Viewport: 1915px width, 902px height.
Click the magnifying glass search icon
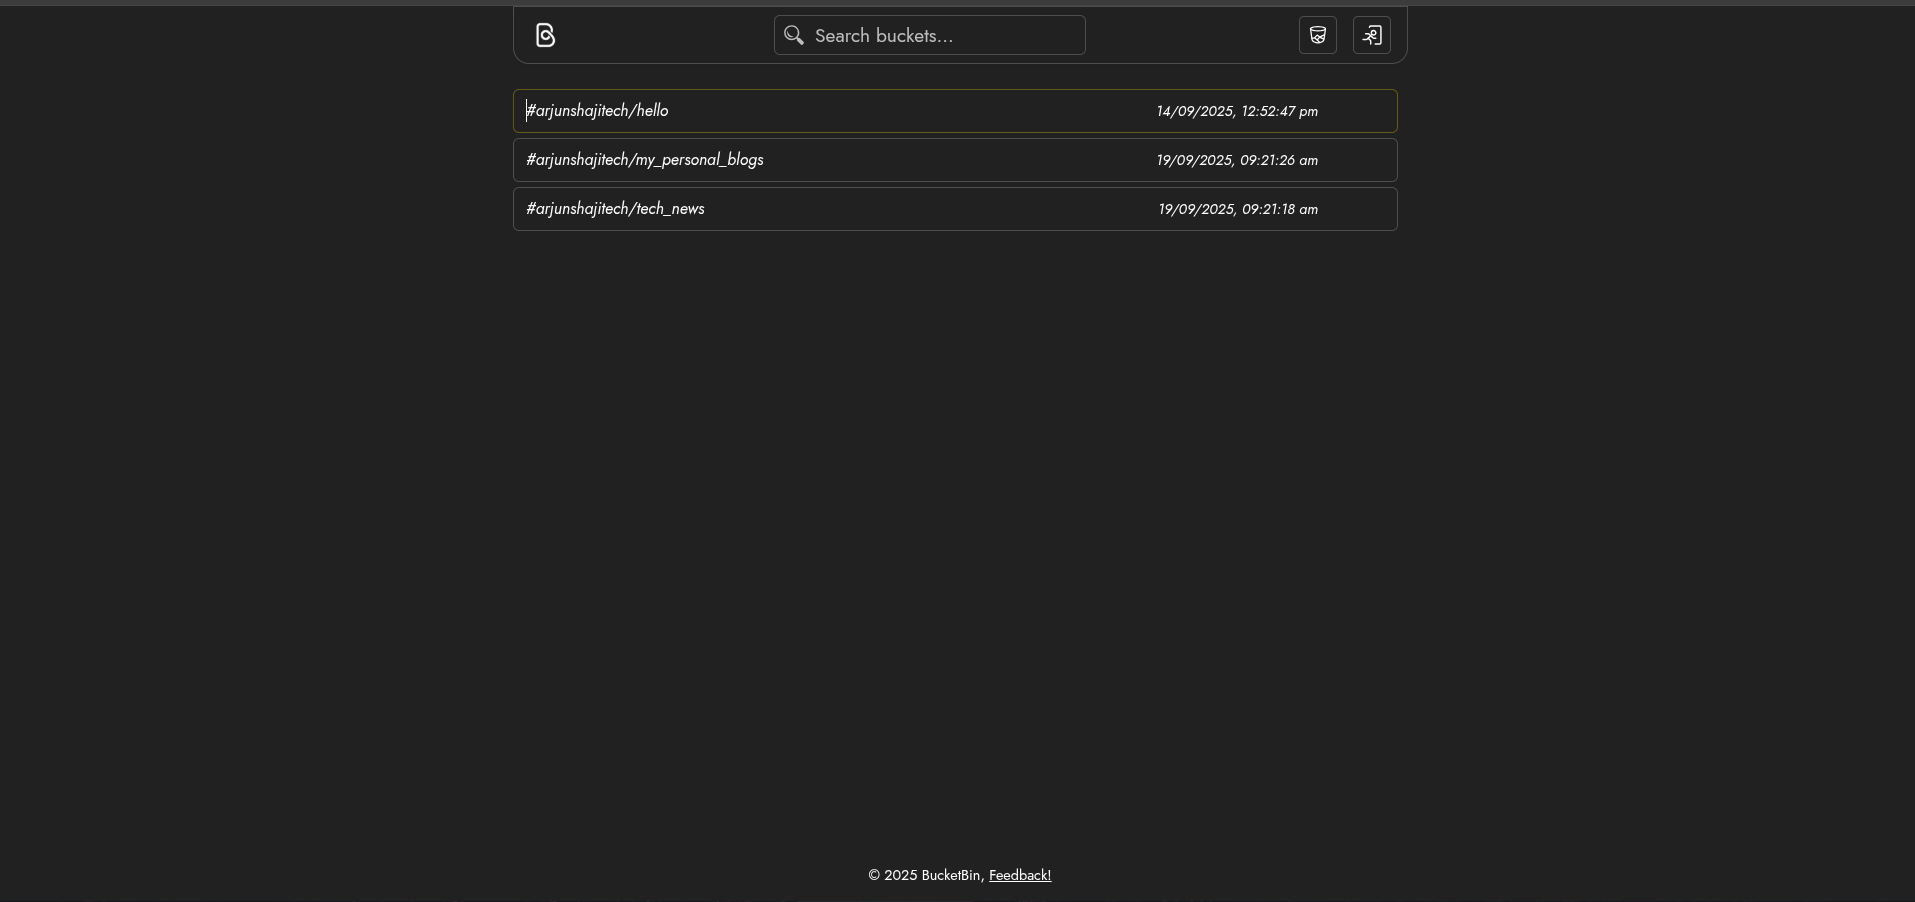[x=794, y=36]
